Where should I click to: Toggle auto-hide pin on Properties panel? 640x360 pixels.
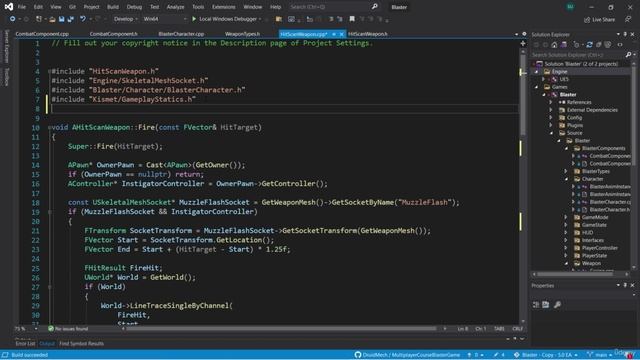pyautogui.click(x=625, y=285)
